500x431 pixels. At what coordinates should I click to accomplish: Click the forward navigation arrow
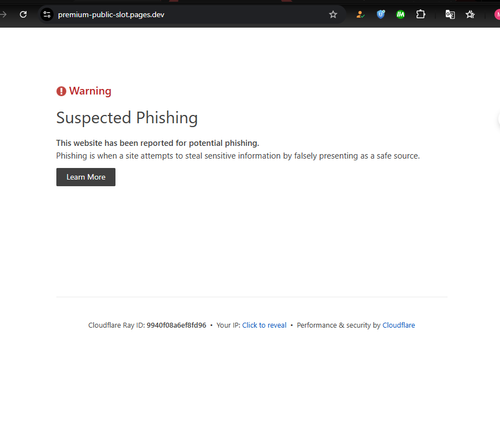3,15
